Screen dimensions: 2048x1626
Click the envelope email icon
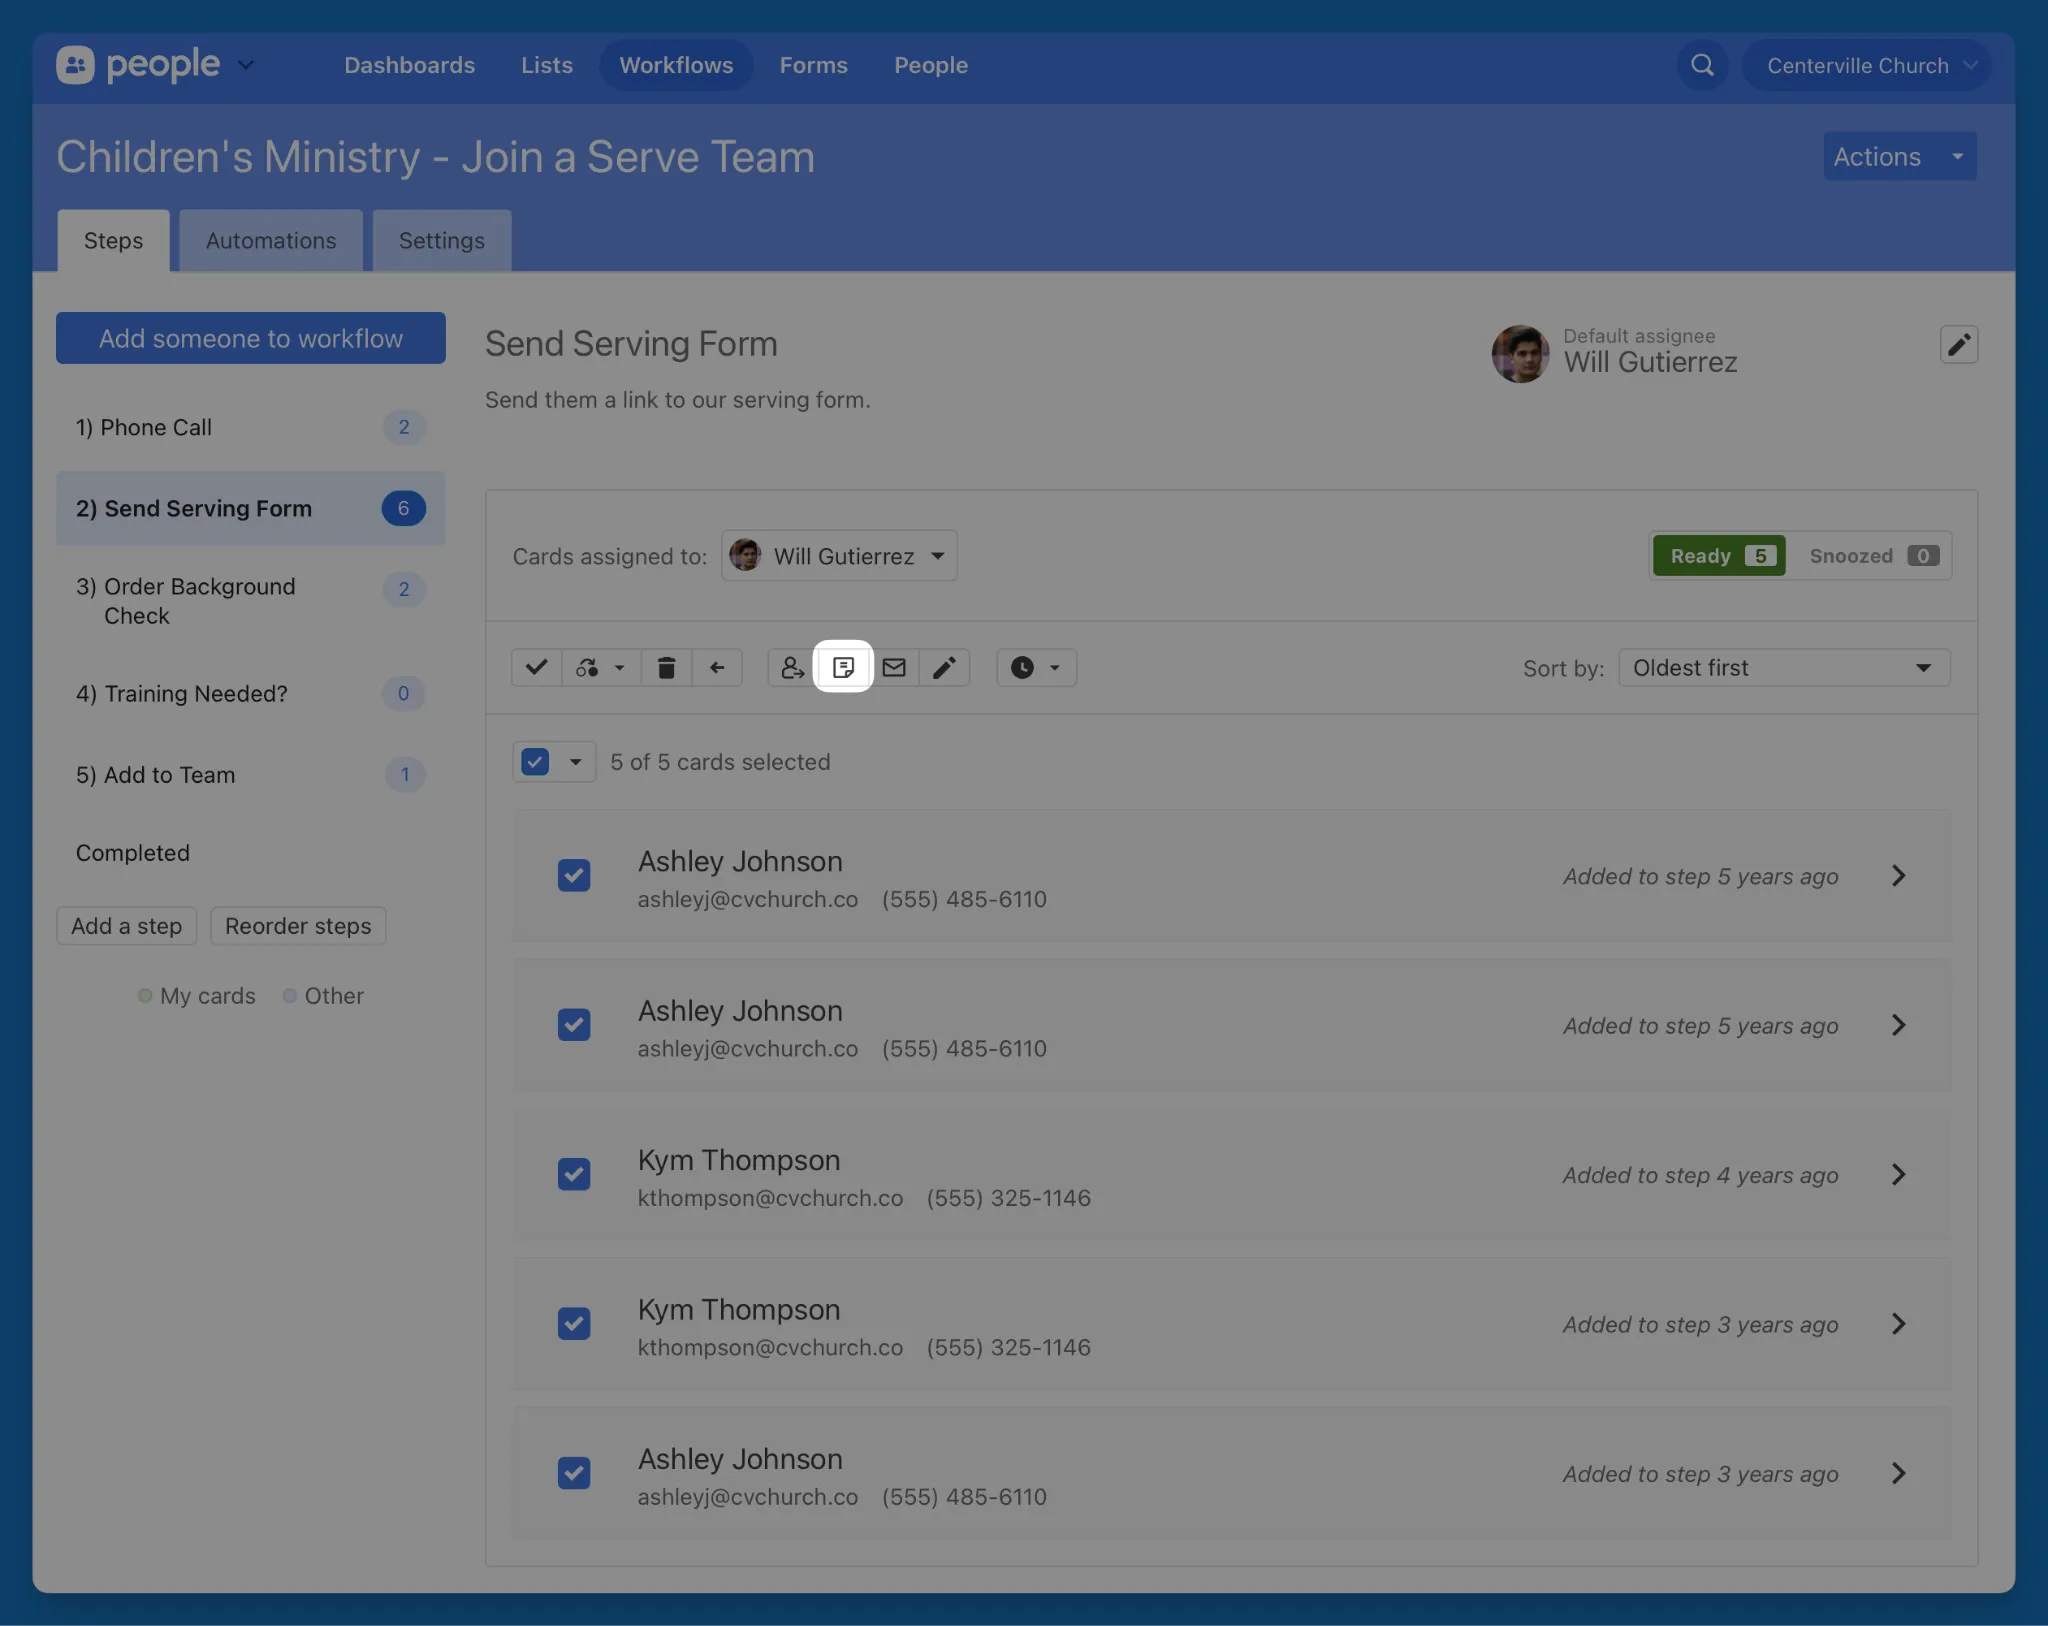[x=894, y=667]
